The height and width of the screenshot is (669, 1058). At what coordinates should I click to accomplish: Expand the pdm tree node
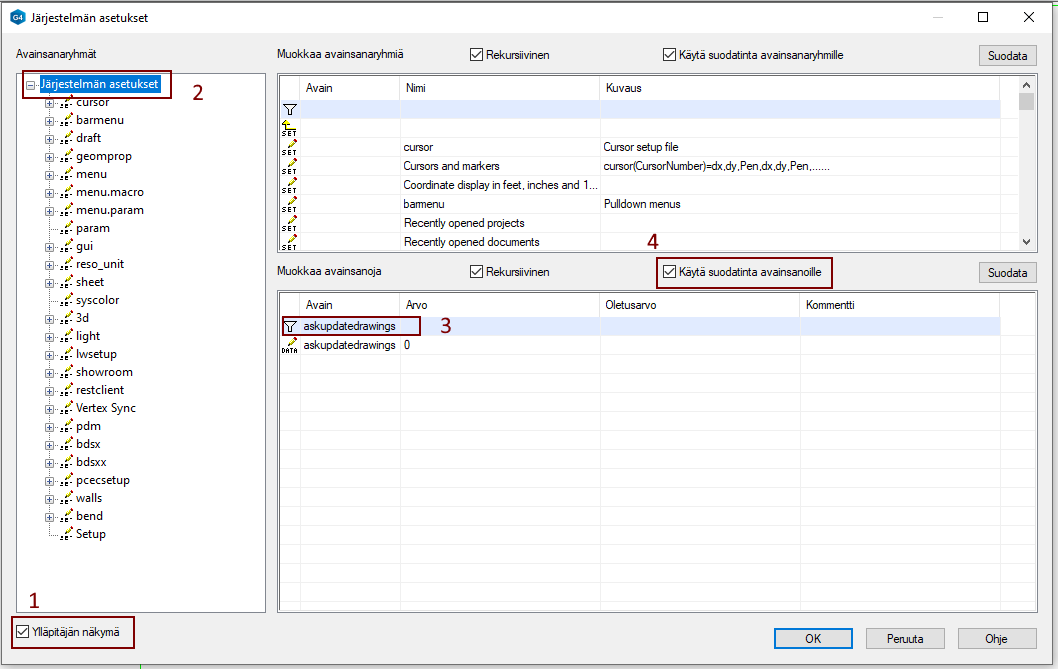48,426
